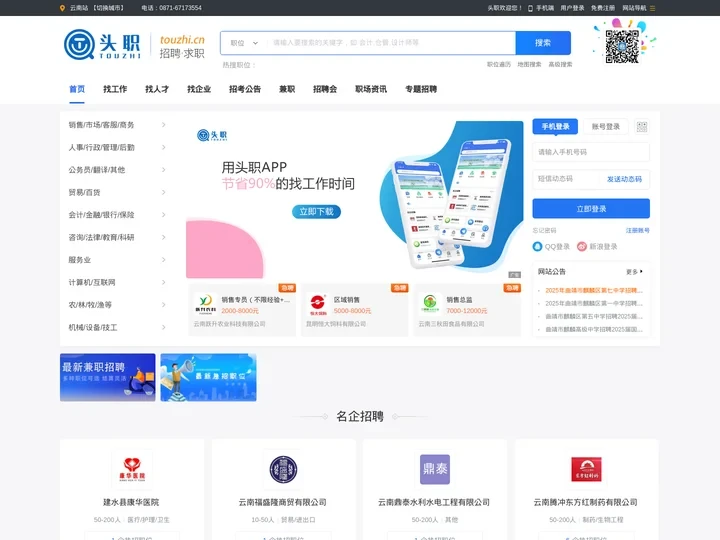Click 切换城市 in top bar
This screenshot has width=720, height=540.
[108, 8]
